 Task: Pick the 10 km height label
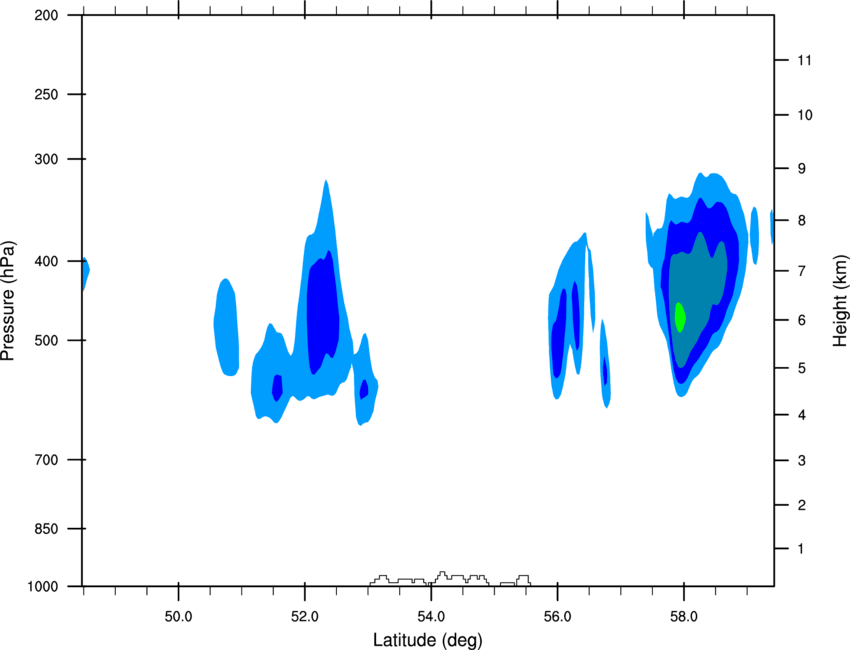point(805,115)
